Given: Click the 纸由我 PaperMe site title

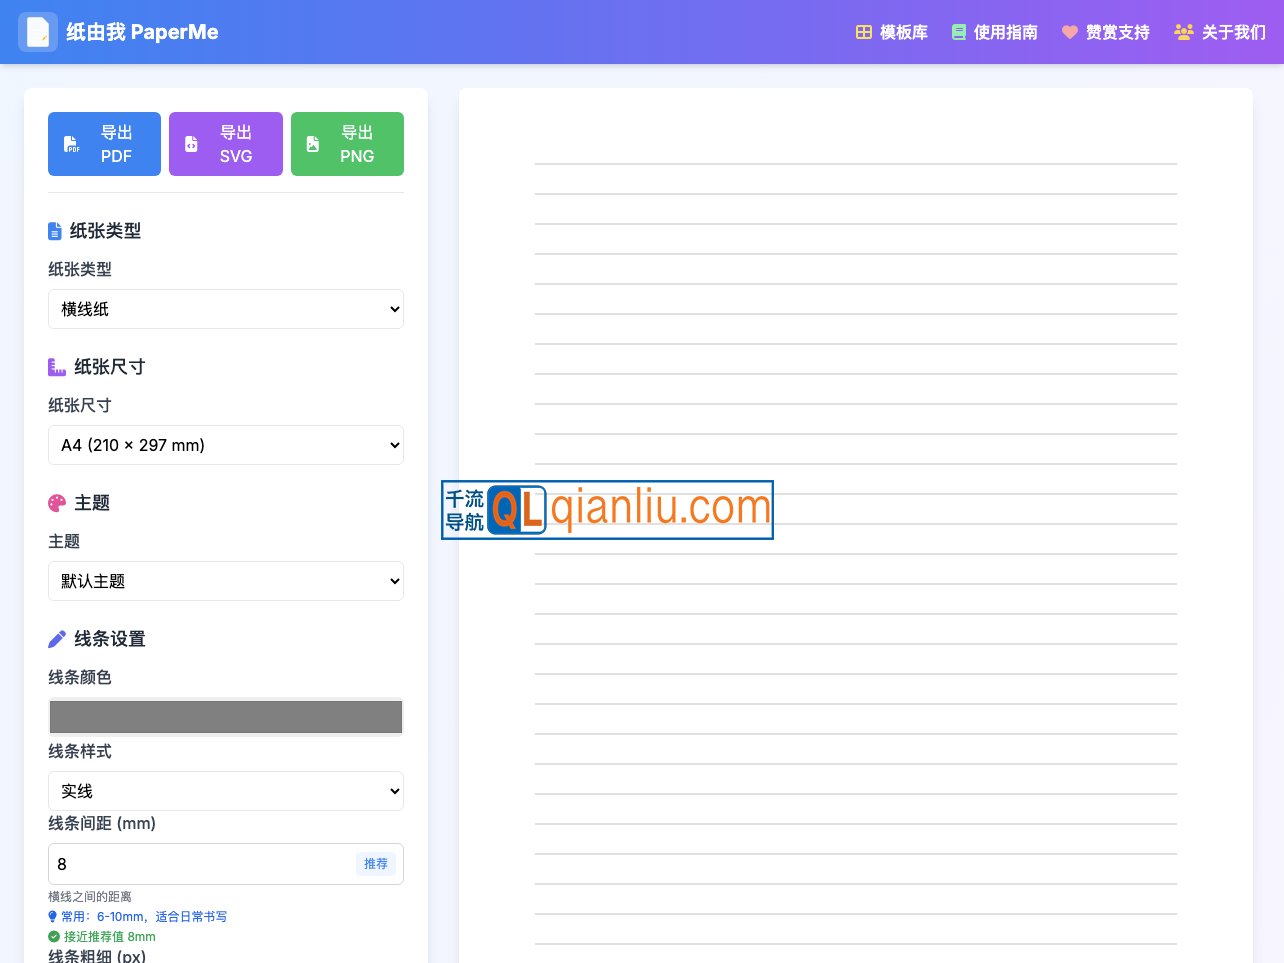Looking at the screenshot, I should pyautogui.click(x=142, y=32).
